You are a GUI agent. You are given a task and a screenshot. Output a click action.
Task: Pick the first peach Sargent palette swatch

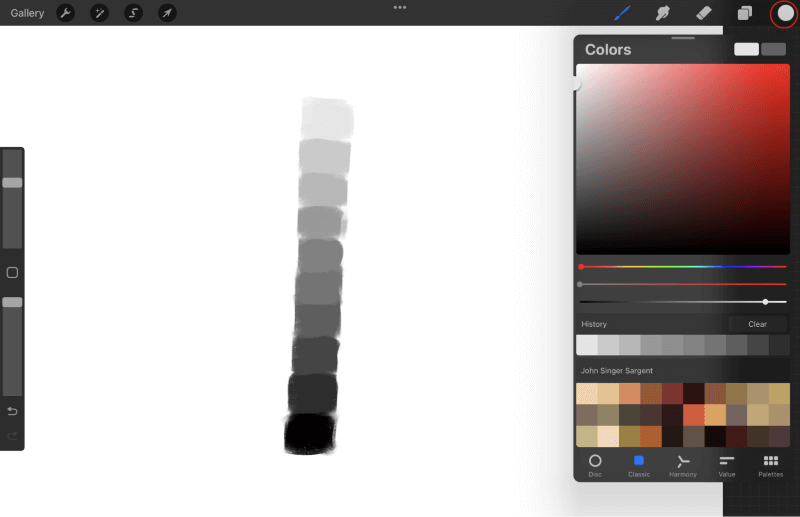tap(587, 393)
